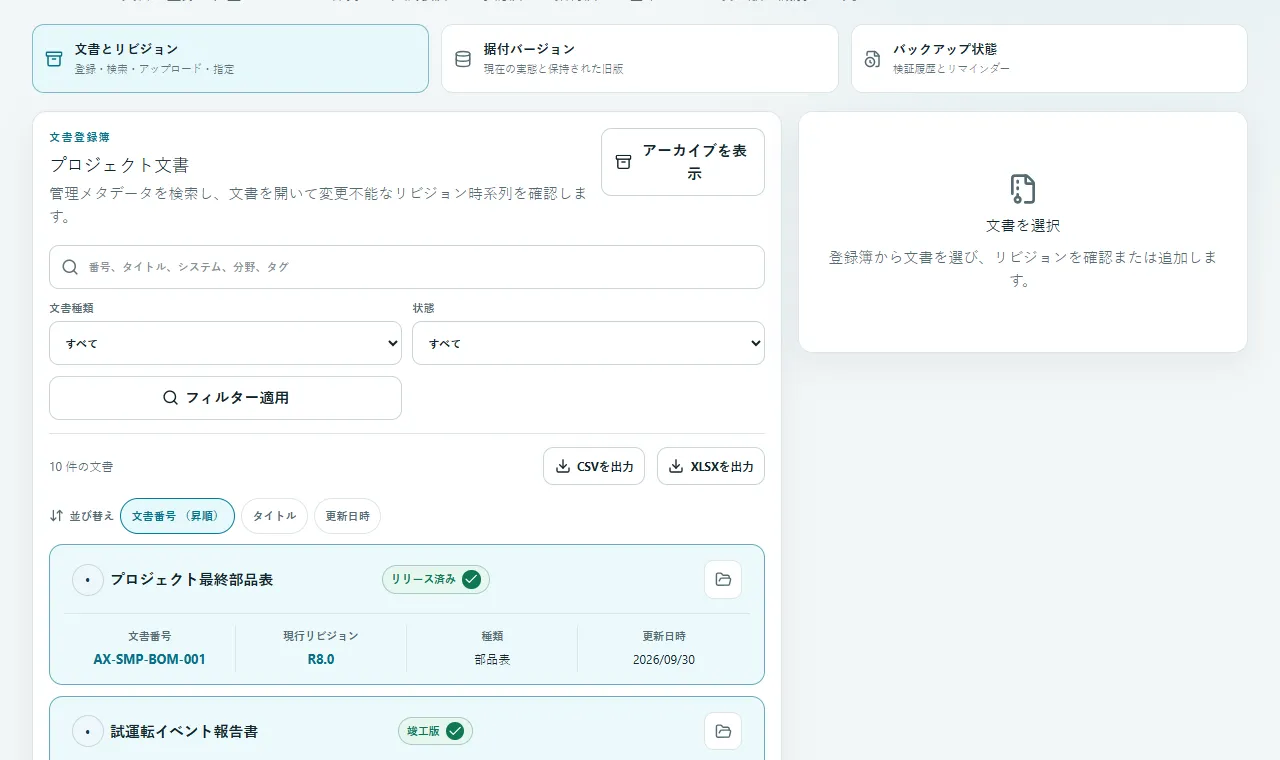Click the リリース済み status badge
The width and height of the screenshot is (1280, 760).
(436, 579)
